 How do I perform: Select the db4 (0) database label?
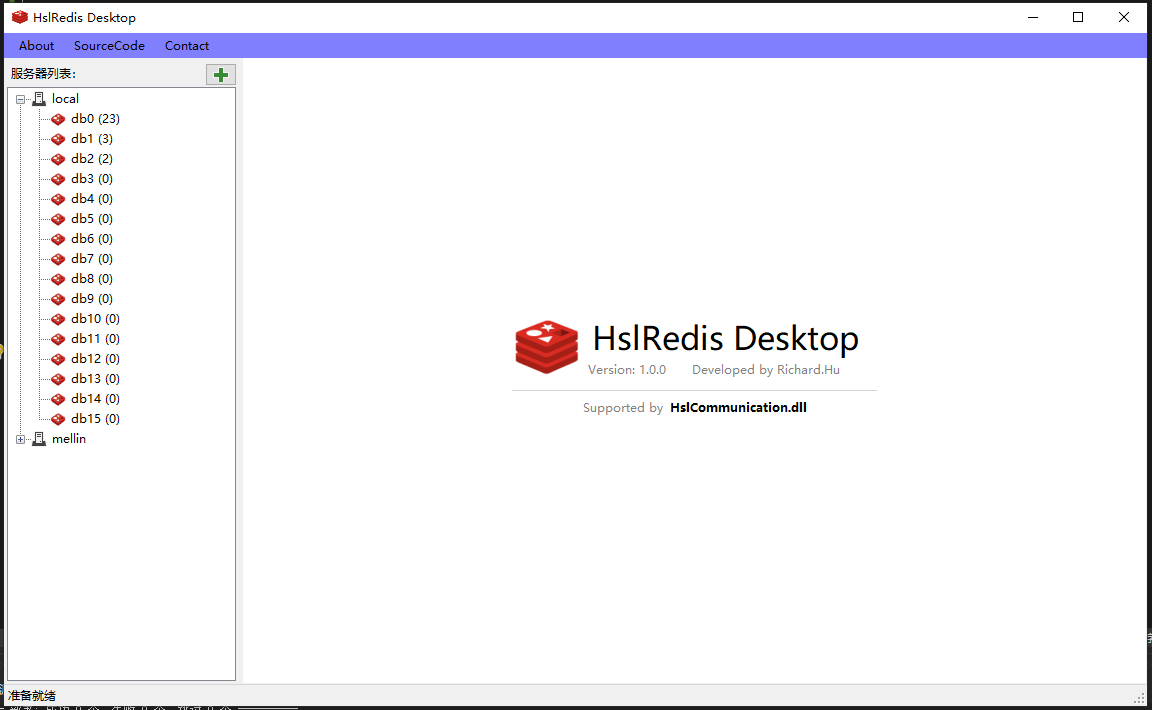[x=92, y=198]
